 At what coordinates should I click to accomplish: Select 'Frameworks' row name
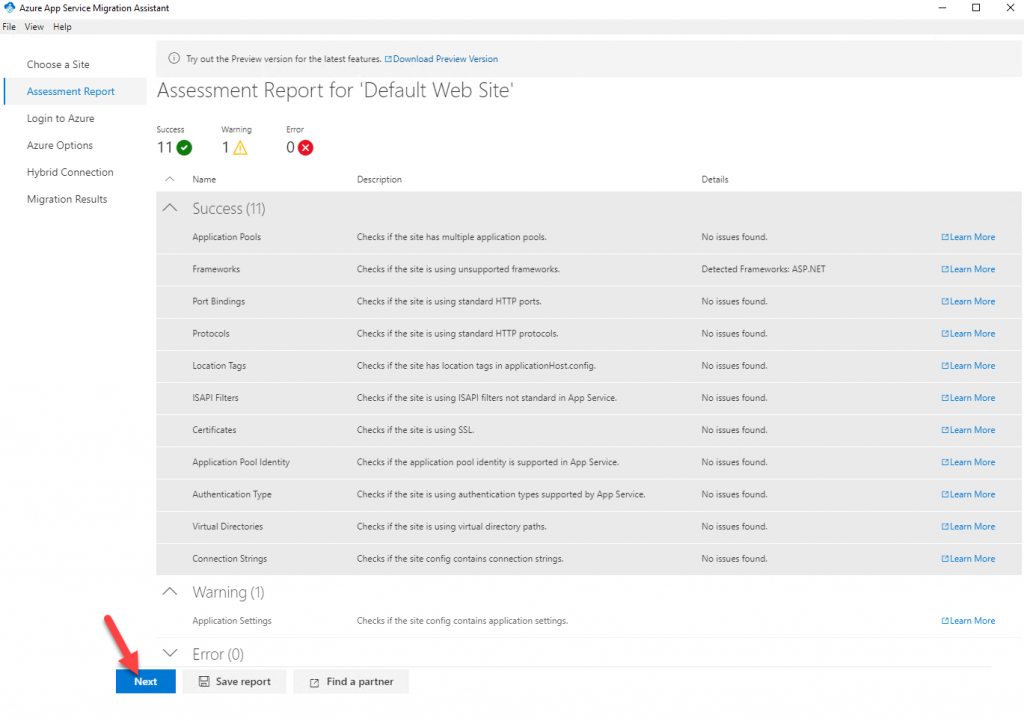216,269
